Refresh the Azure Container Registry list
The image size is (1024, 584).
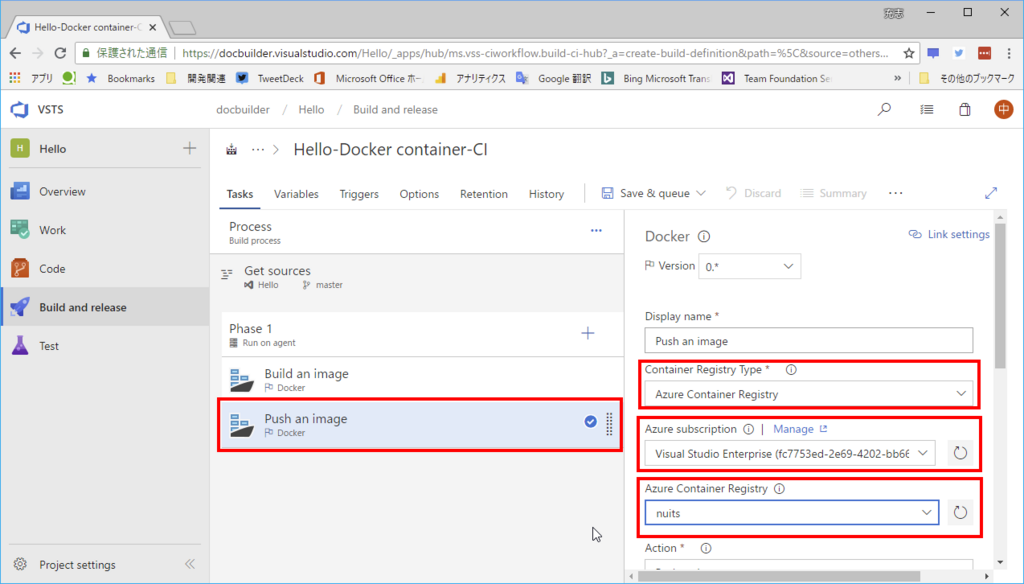tap(960, 512)
